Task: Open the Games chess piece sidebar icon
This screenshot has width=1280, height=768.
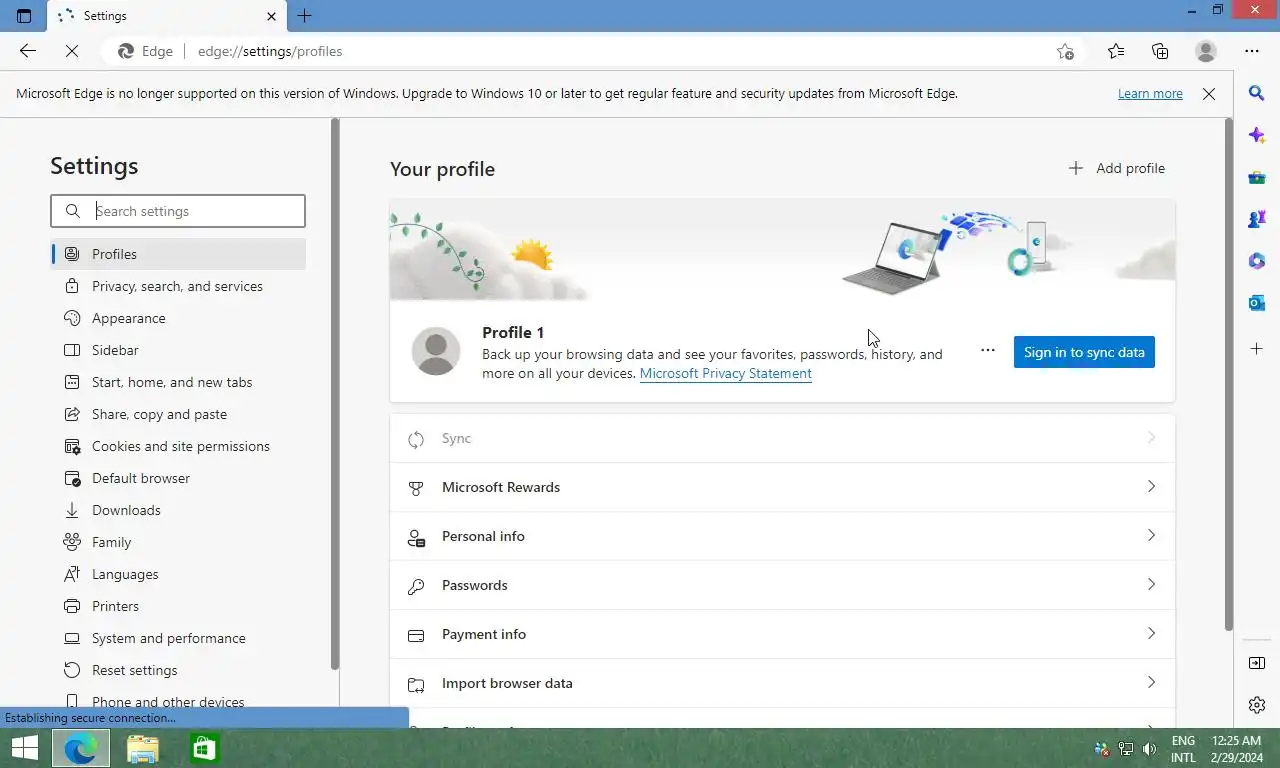Action: pos(1257,219)
